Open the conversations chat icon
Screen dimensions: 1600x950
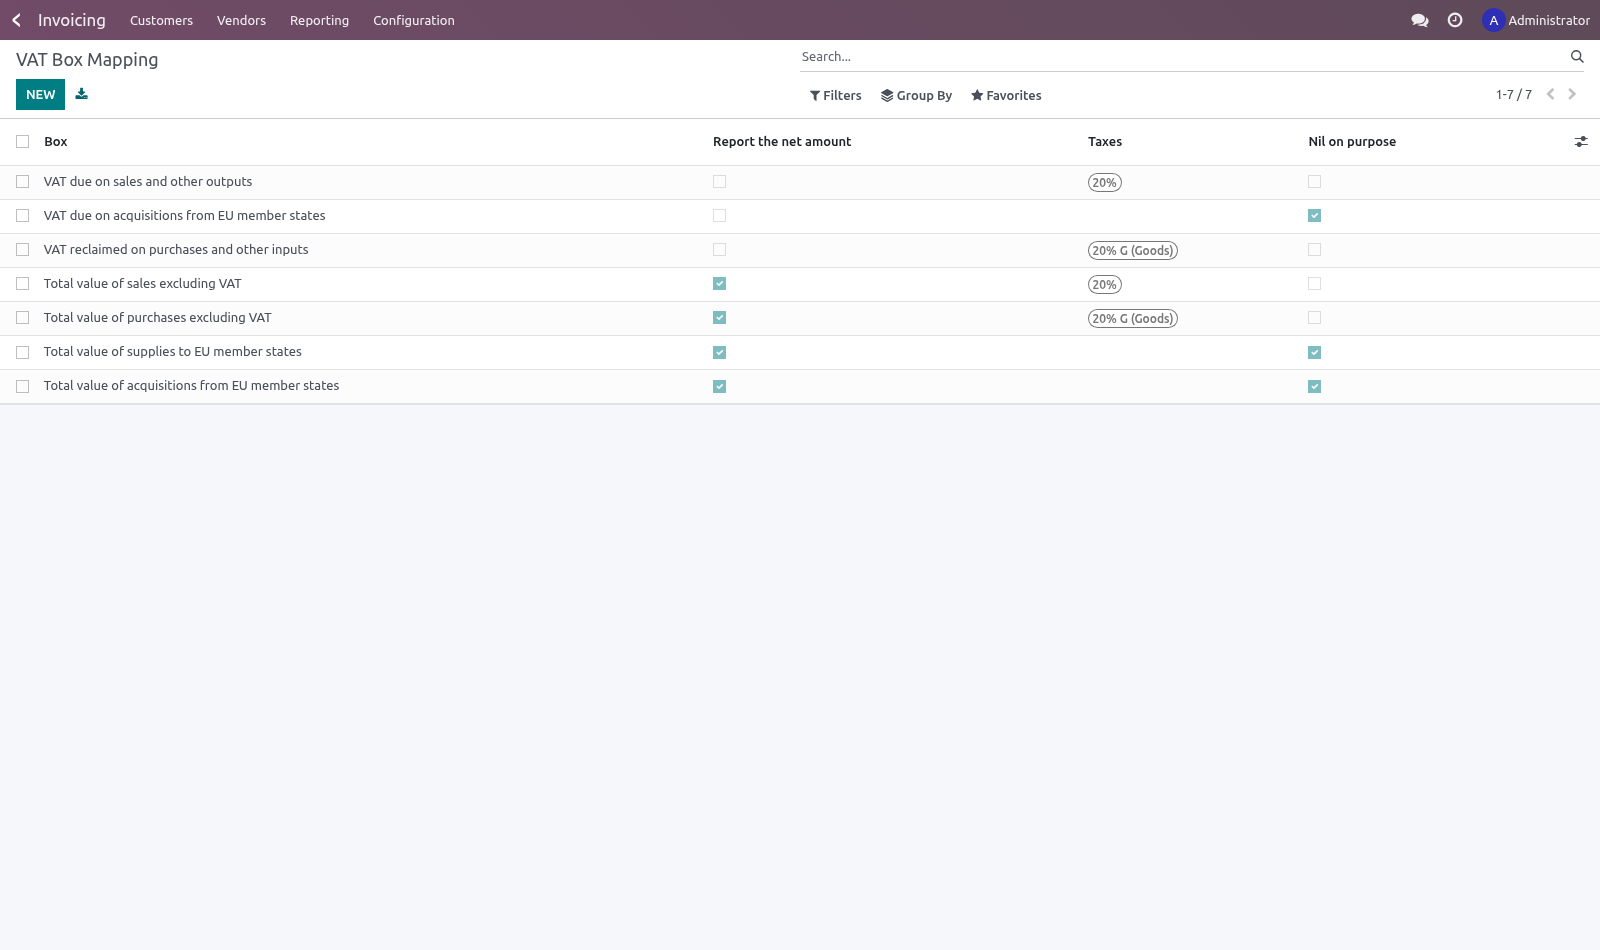1419,20
